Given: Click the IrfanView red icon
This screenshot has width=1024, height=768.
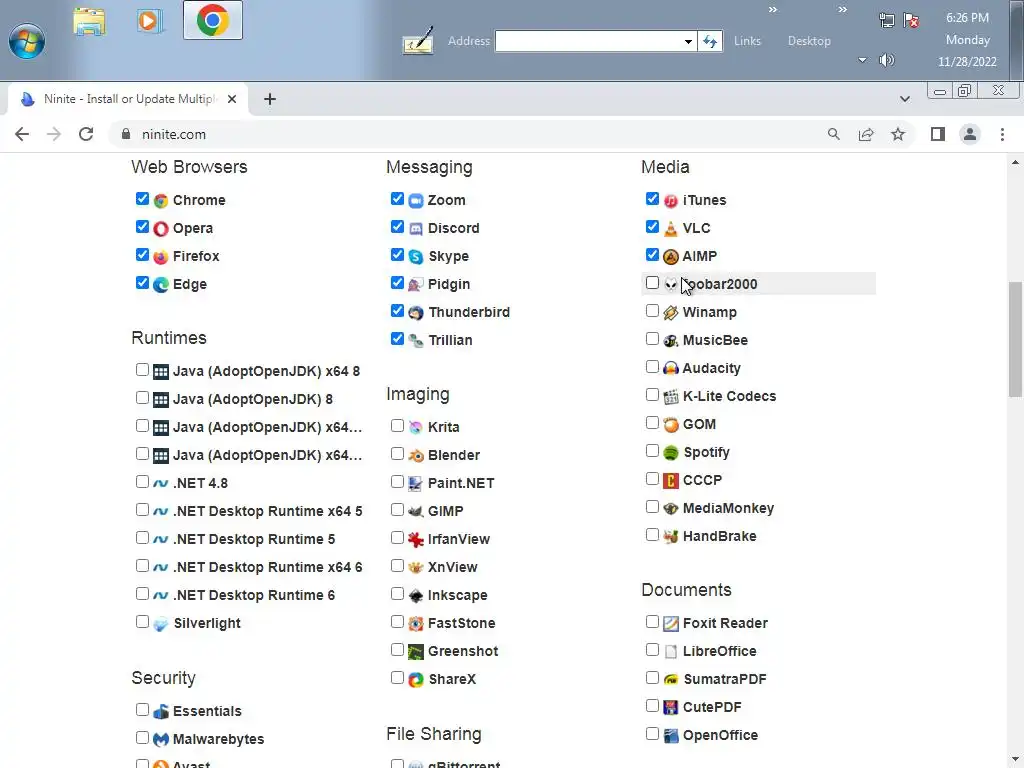Looking at the screenshot, I should (x=416, y=539).
